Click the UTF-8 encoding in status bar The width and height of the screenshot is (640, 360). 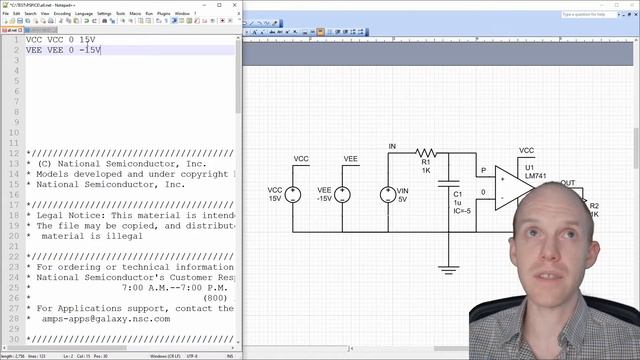(192, 356)
